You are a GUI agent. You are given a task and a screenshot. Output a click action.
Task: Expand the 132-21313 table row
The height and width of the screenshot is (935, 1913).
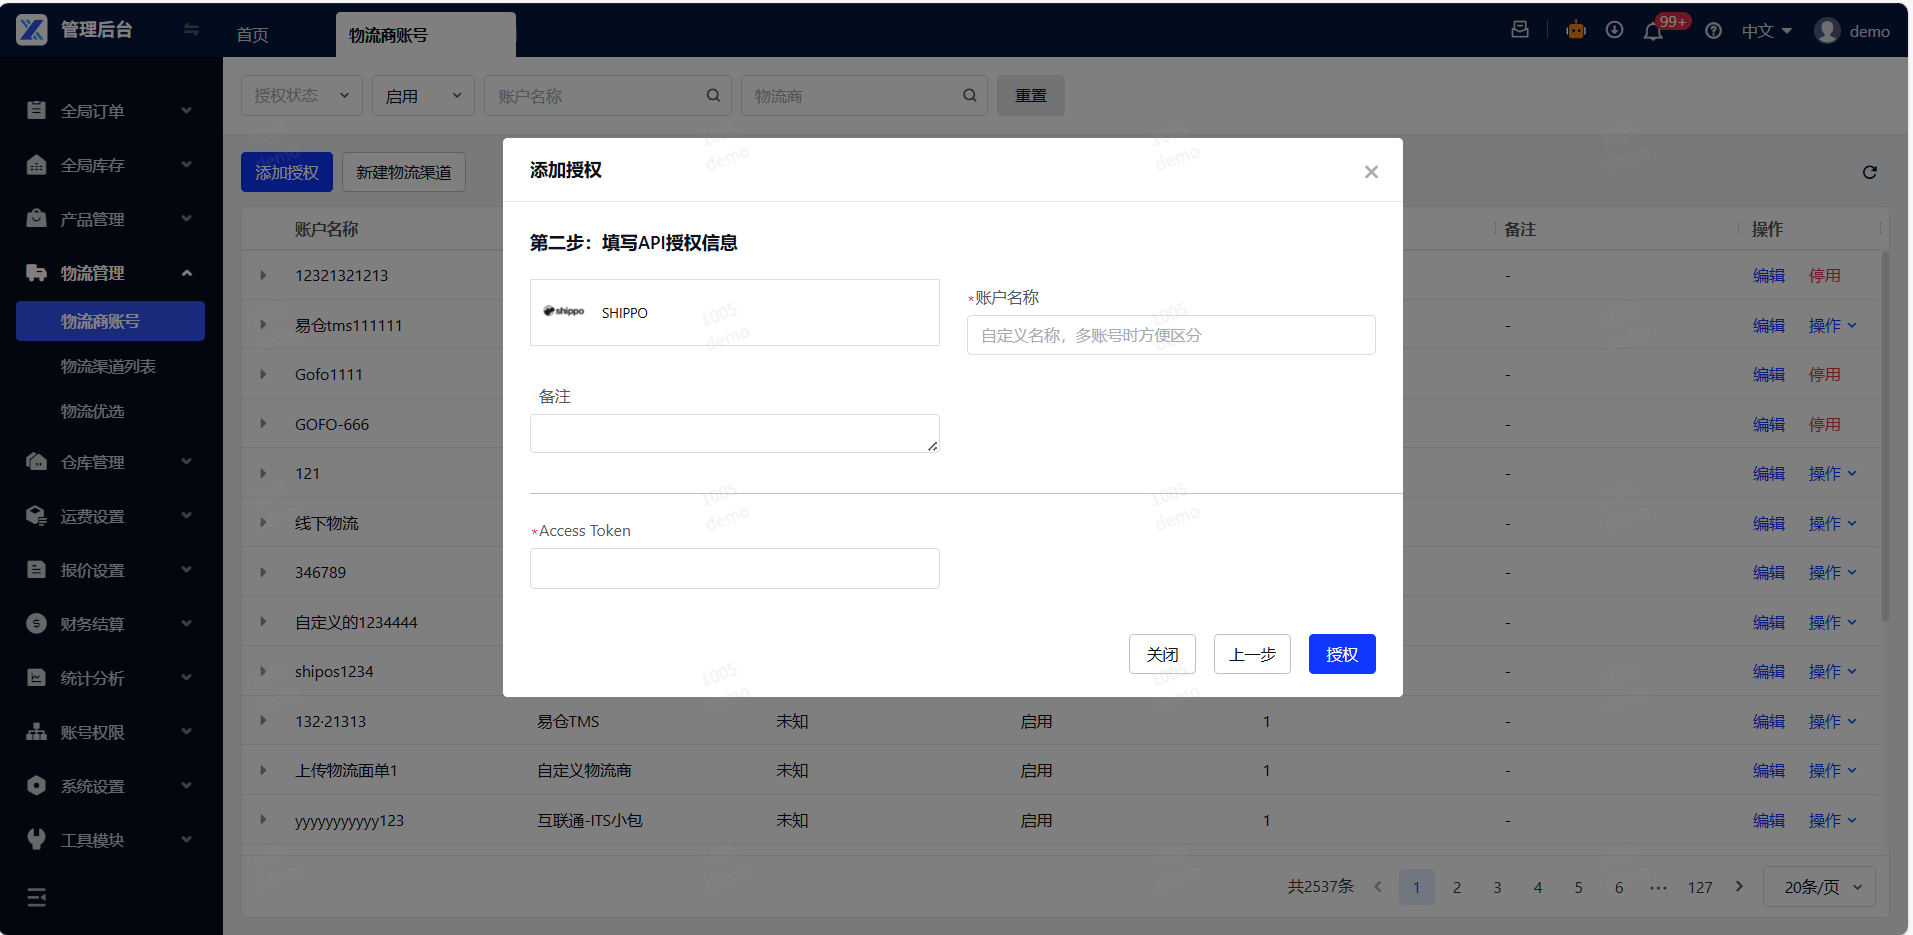click(263, 721)
